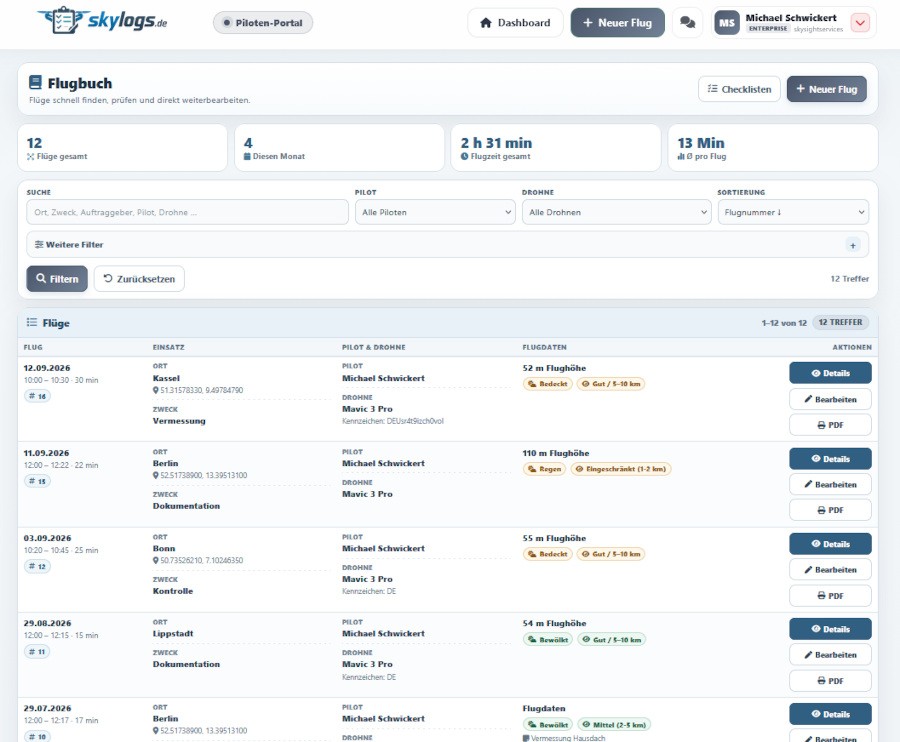Open Checklisten

pyautogui.click(x=739, y=89)
